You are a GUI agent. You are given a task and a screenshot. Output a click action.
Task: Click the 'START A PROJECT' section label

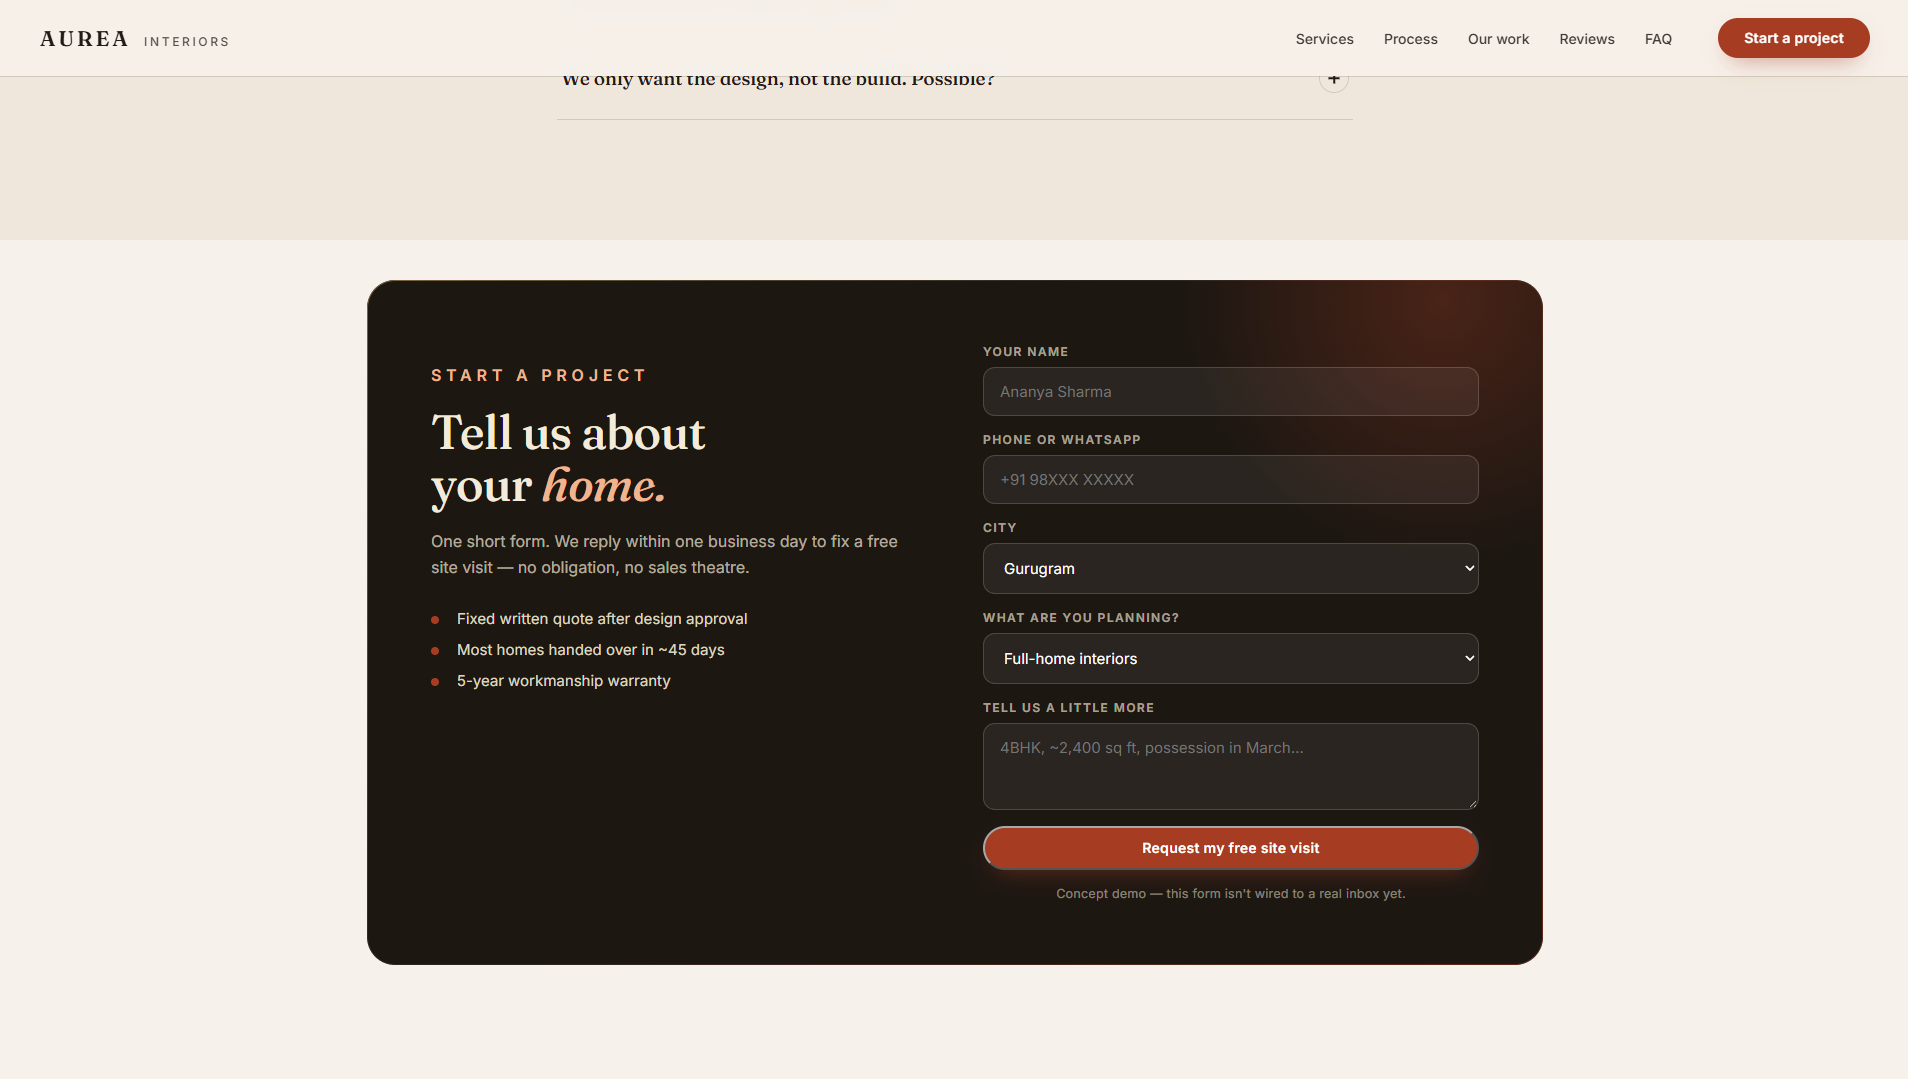[539, 375]
